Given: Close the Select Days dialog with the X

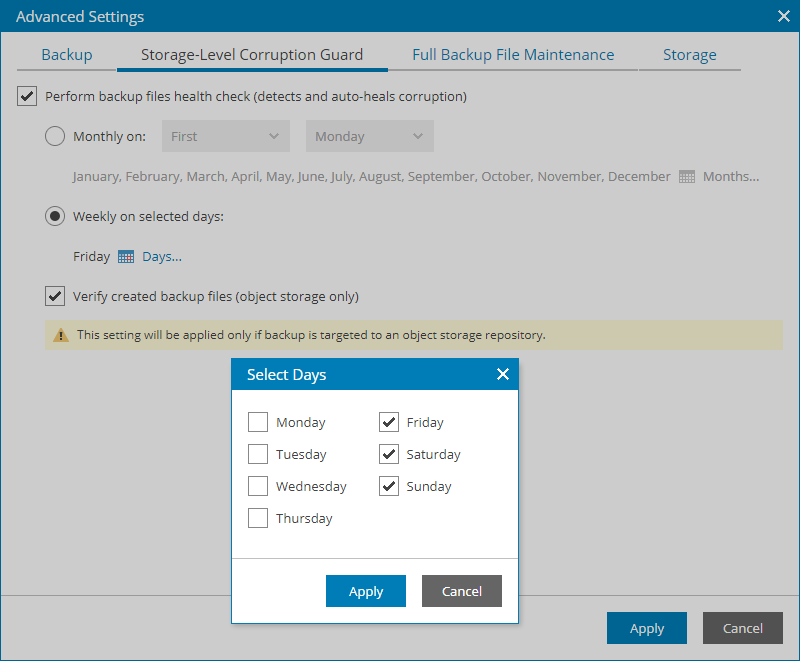Looking at the screenshot, I should [502, 374].
